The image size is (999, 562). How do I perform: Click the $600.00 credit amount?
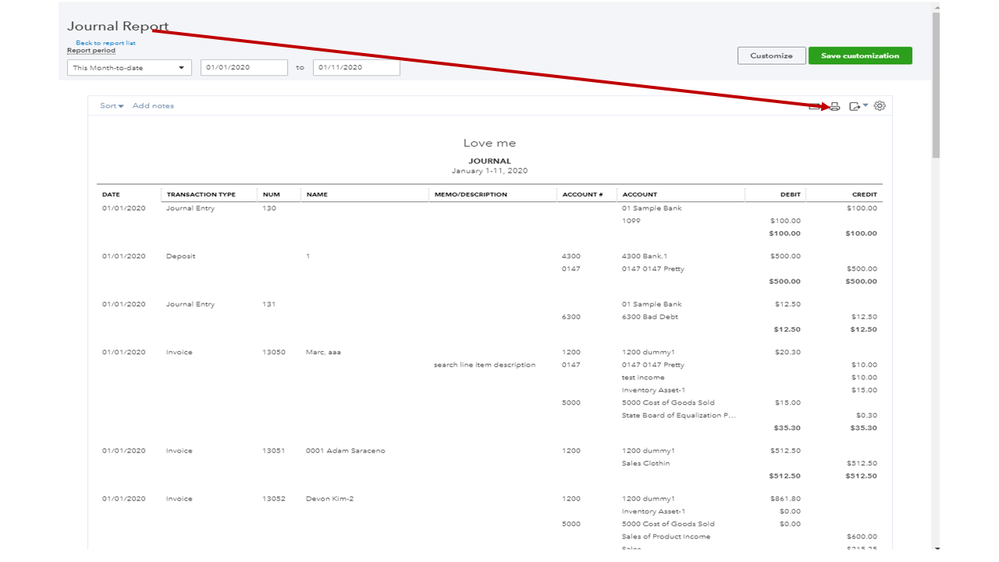click(862, 537)
